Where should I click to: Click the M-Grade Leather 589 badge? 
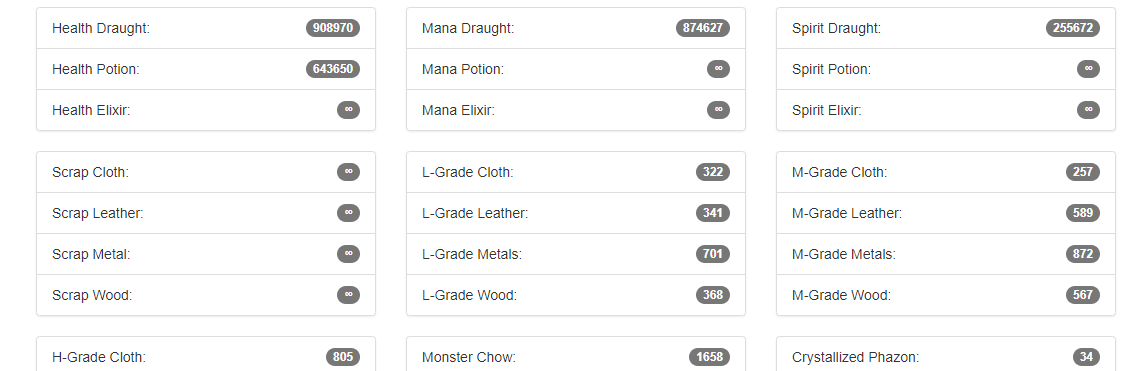tap(1083, 213)
